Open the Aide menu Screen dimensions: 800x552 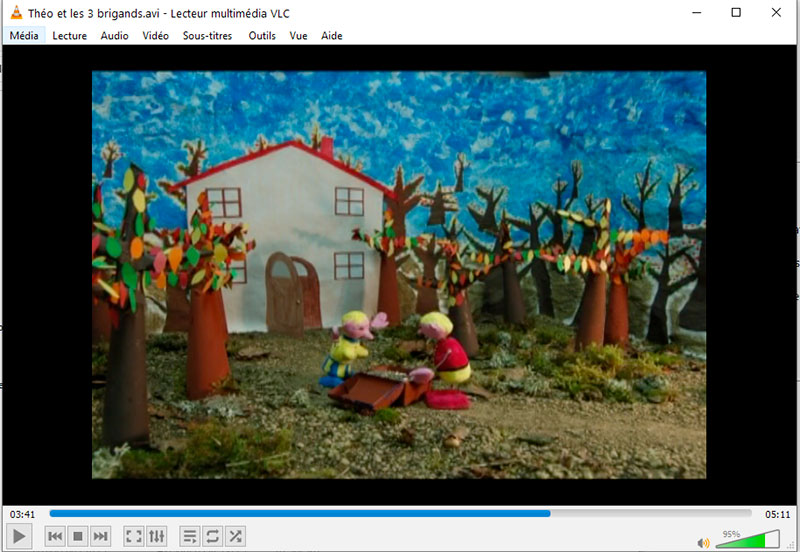pyautogui.click(x=332, y=36)
